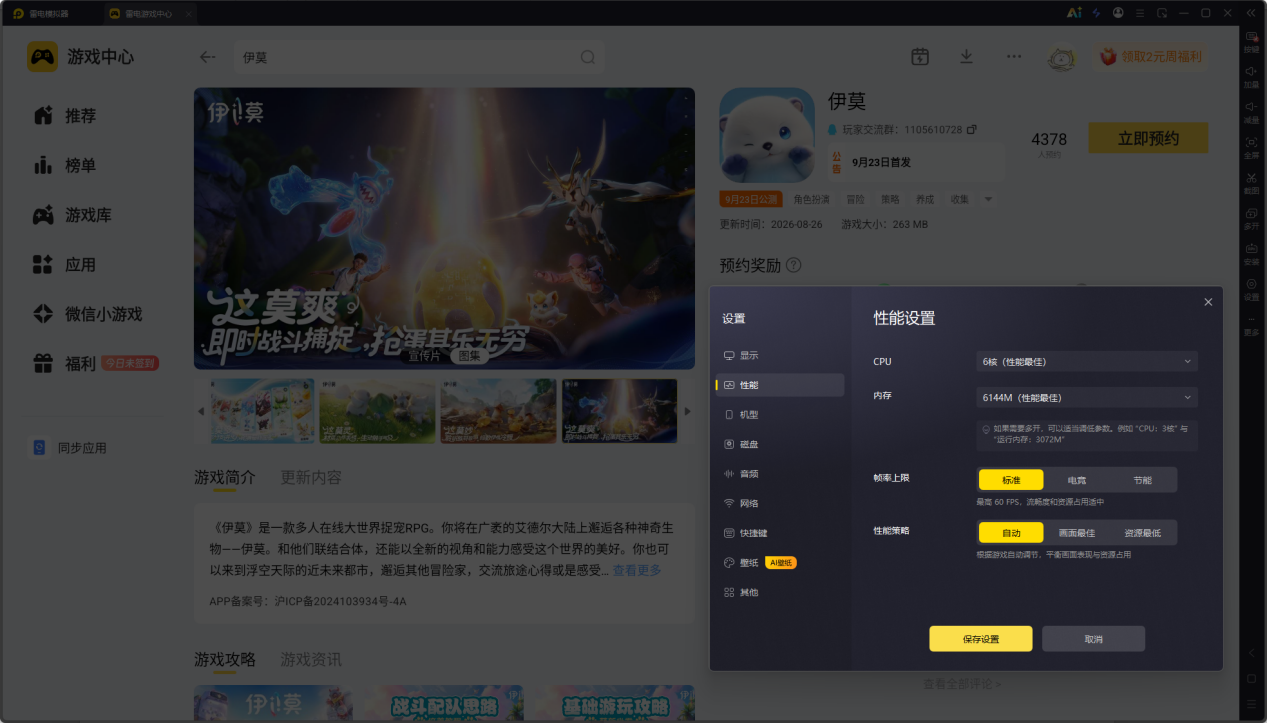Click the back arrow beside search box
The image size is (1267, 723).
[x=207, y=57]
